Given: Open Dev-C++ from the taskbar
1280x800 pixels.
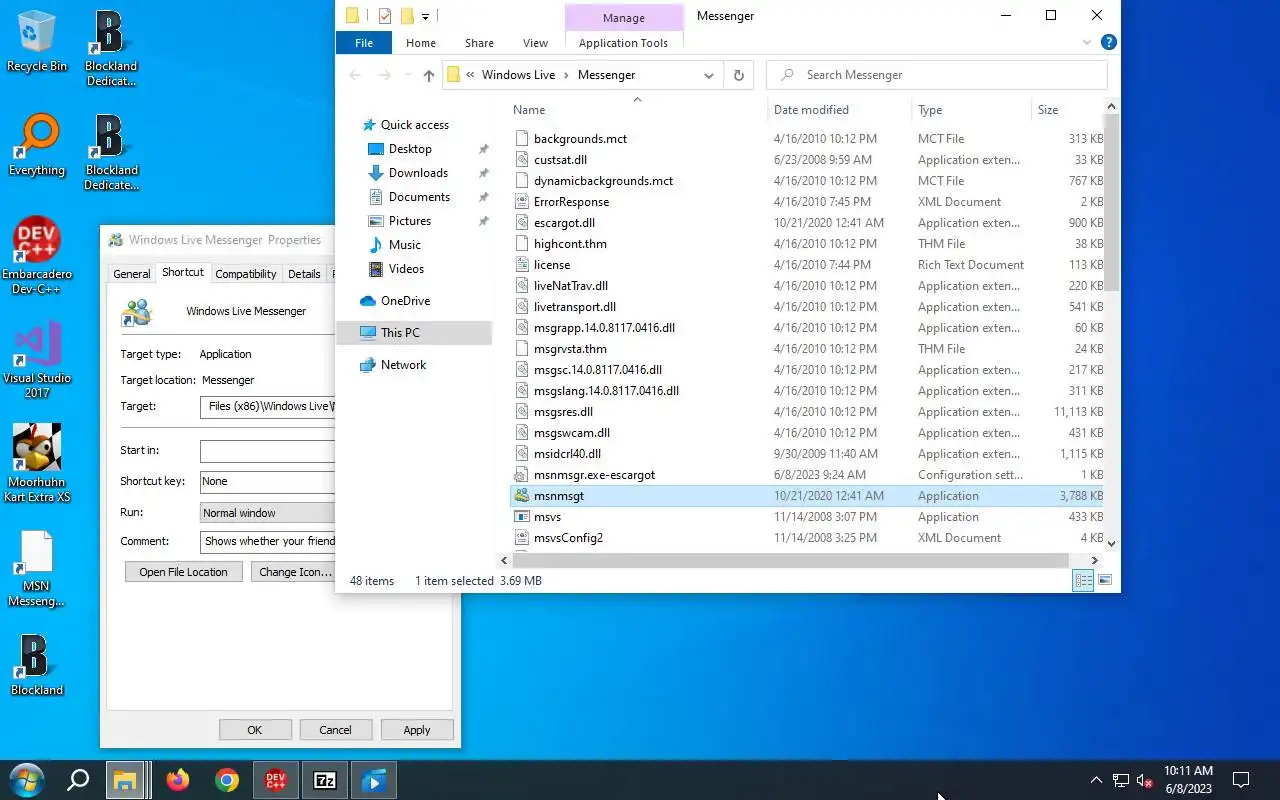Looking at the screenshot, I should (276, 780).
